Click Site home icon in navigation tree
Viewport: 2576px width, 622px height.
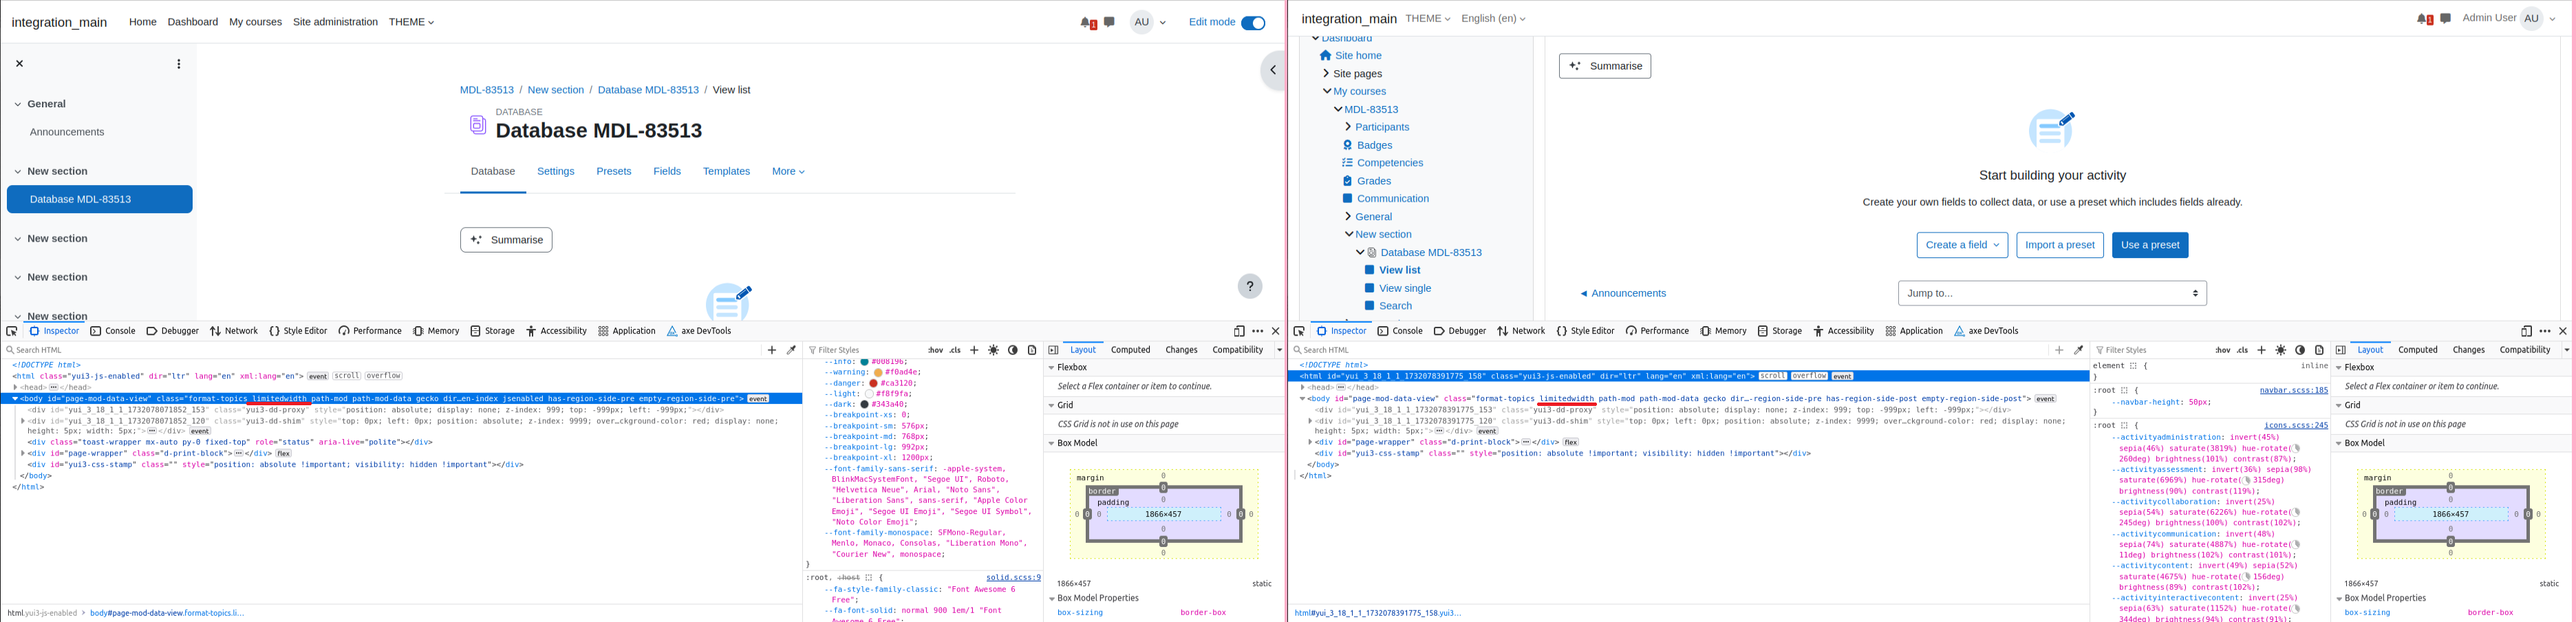[x=1325, y=56]
